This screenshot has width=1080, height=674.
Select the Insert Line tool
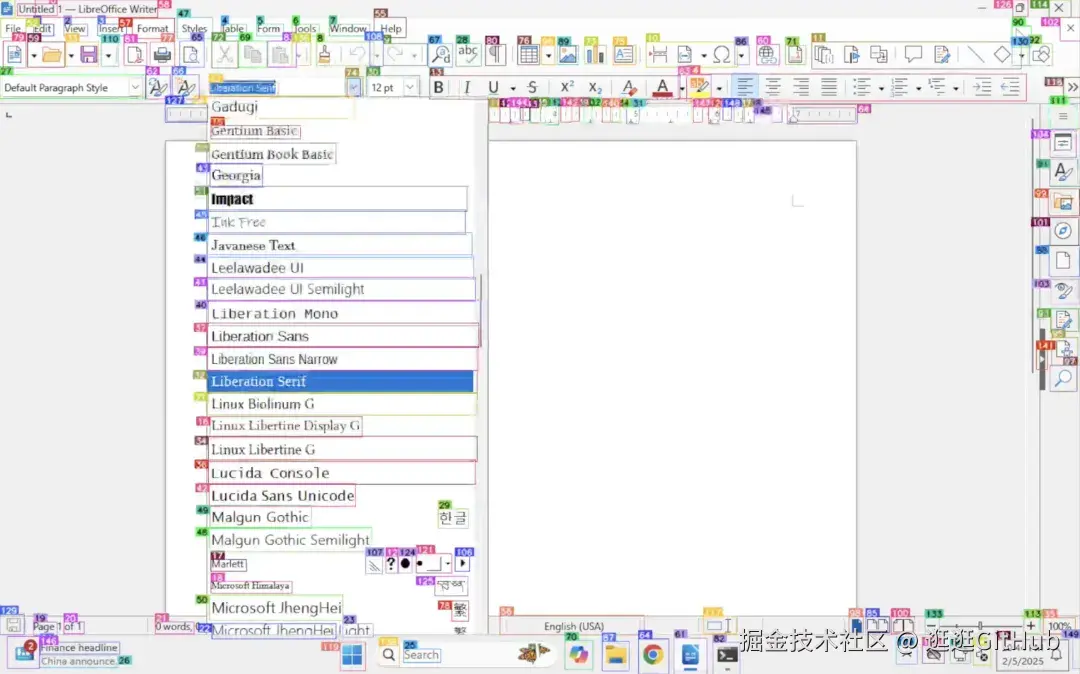(x=975, y=54)
